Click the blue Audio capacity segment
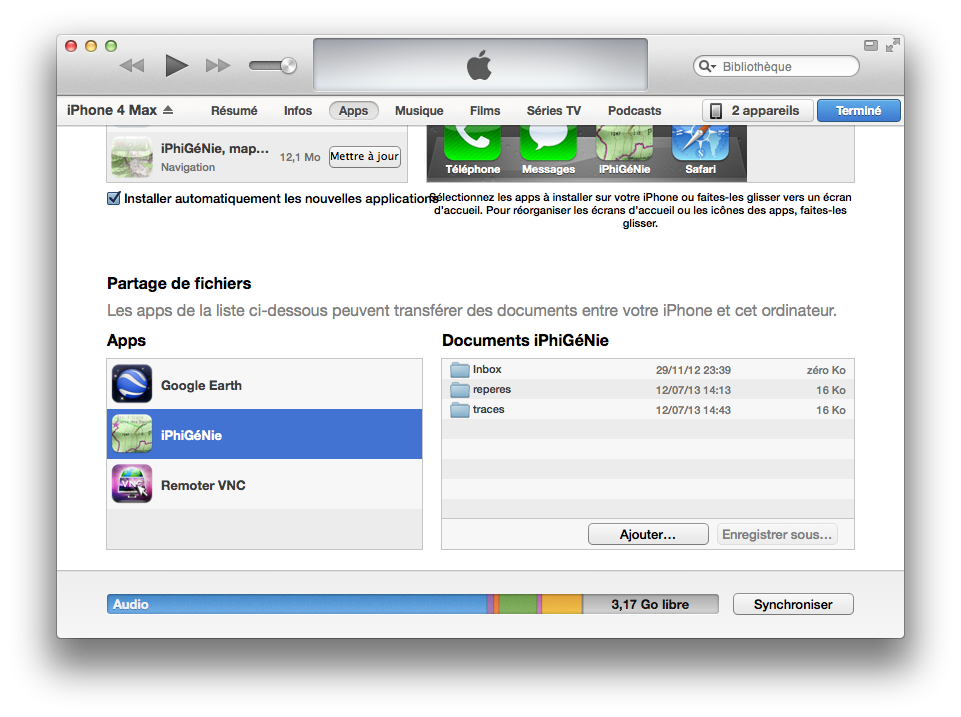The image size is (961, 717). pyautogui.click(x=297, y=604)
